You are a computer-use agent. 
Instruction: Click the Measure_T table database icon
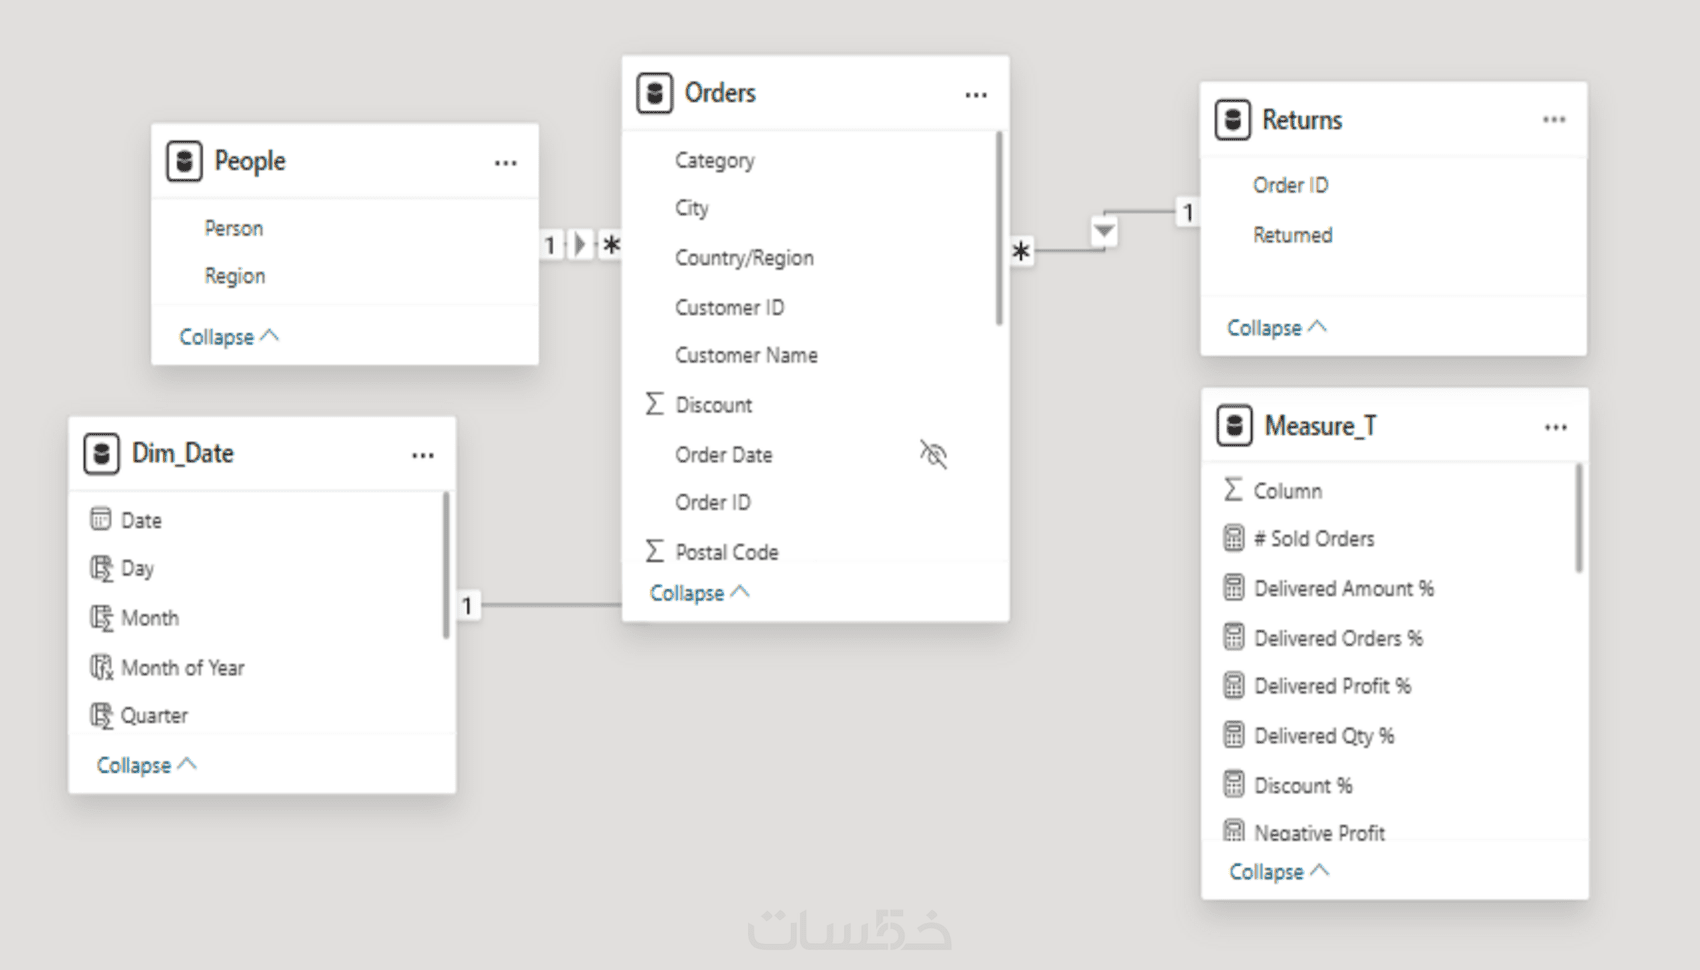tap(1235, 426)
